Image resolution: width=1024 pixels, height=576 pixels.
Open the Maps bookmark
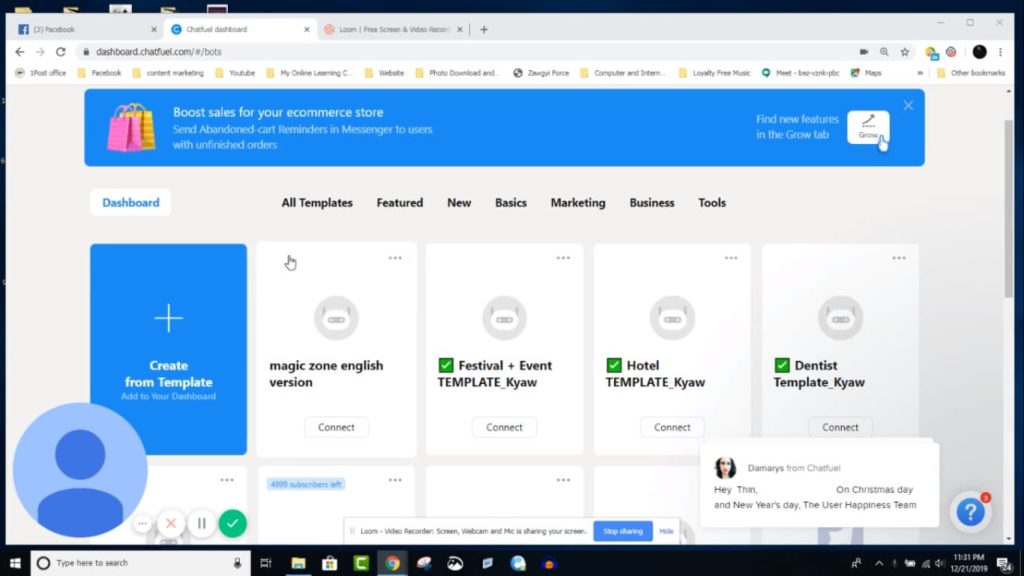coord(867,73)
